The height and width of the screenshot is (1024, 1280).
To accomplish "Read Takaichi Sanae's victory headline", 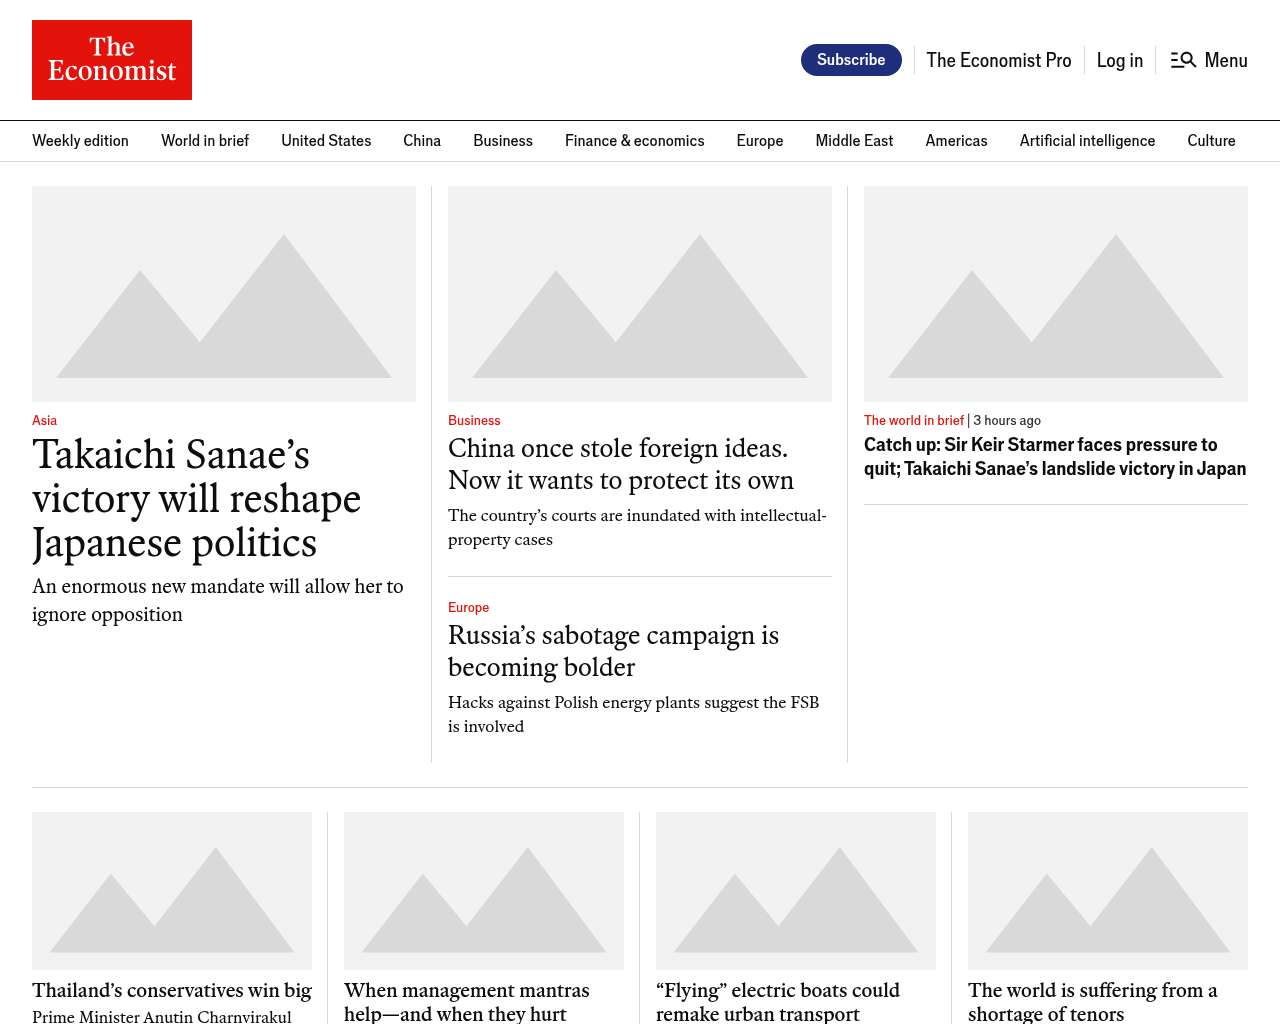I will click(196, 499).
